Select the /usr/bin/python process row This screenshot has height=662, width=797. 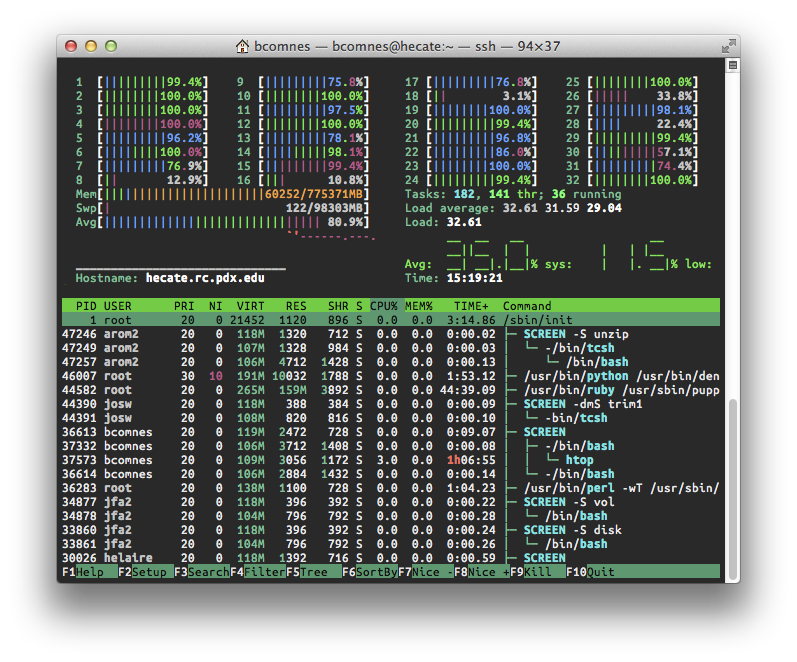[391, 376]
